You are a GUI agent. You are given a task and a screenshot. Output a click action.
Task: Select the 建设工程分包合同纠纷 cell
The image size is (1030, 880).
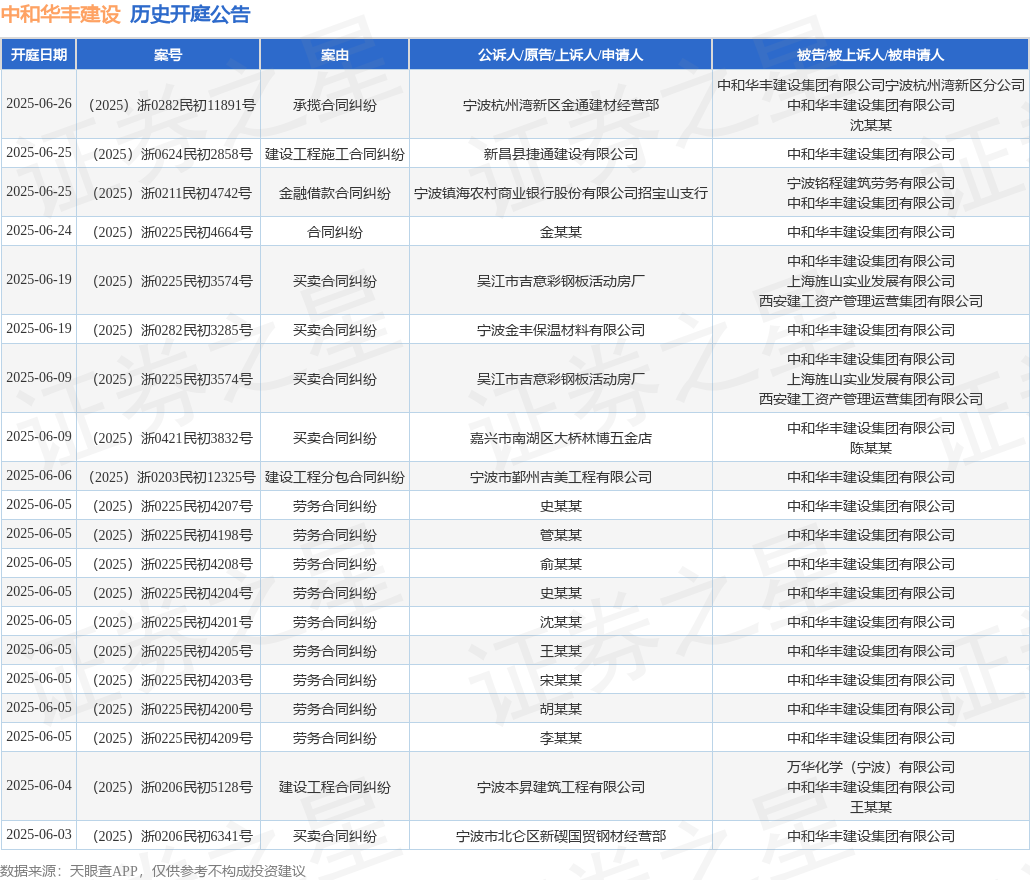(x=334, y=477)
